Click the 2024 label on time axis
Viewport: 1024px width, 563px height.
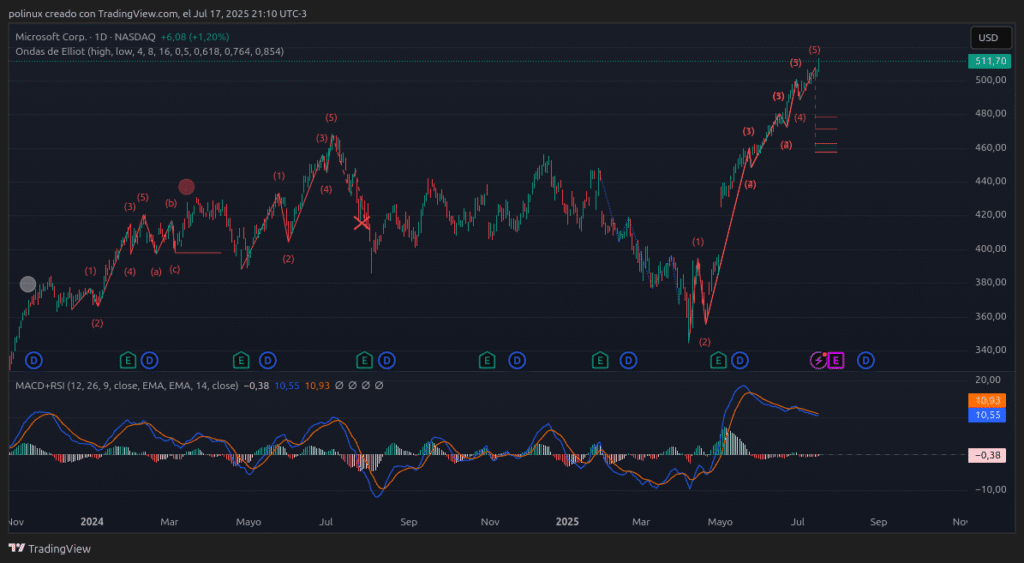[92, 522]
